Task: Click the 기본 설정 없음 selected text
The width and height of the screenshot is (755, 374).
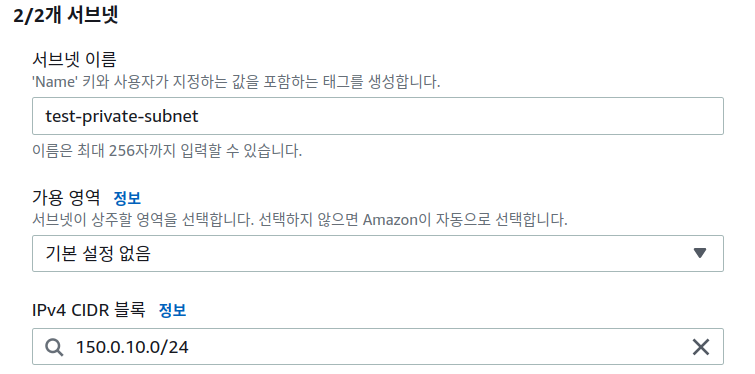Action: click(x=98, y=253)
